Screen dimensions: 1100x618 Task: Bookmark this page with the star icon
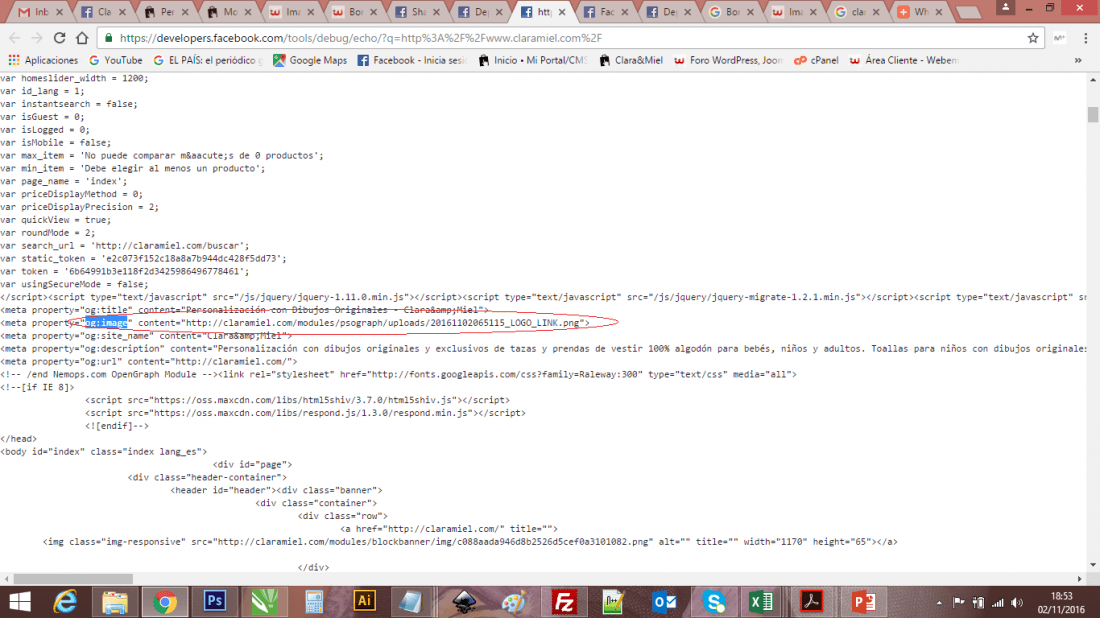[x=1033, y=38]
